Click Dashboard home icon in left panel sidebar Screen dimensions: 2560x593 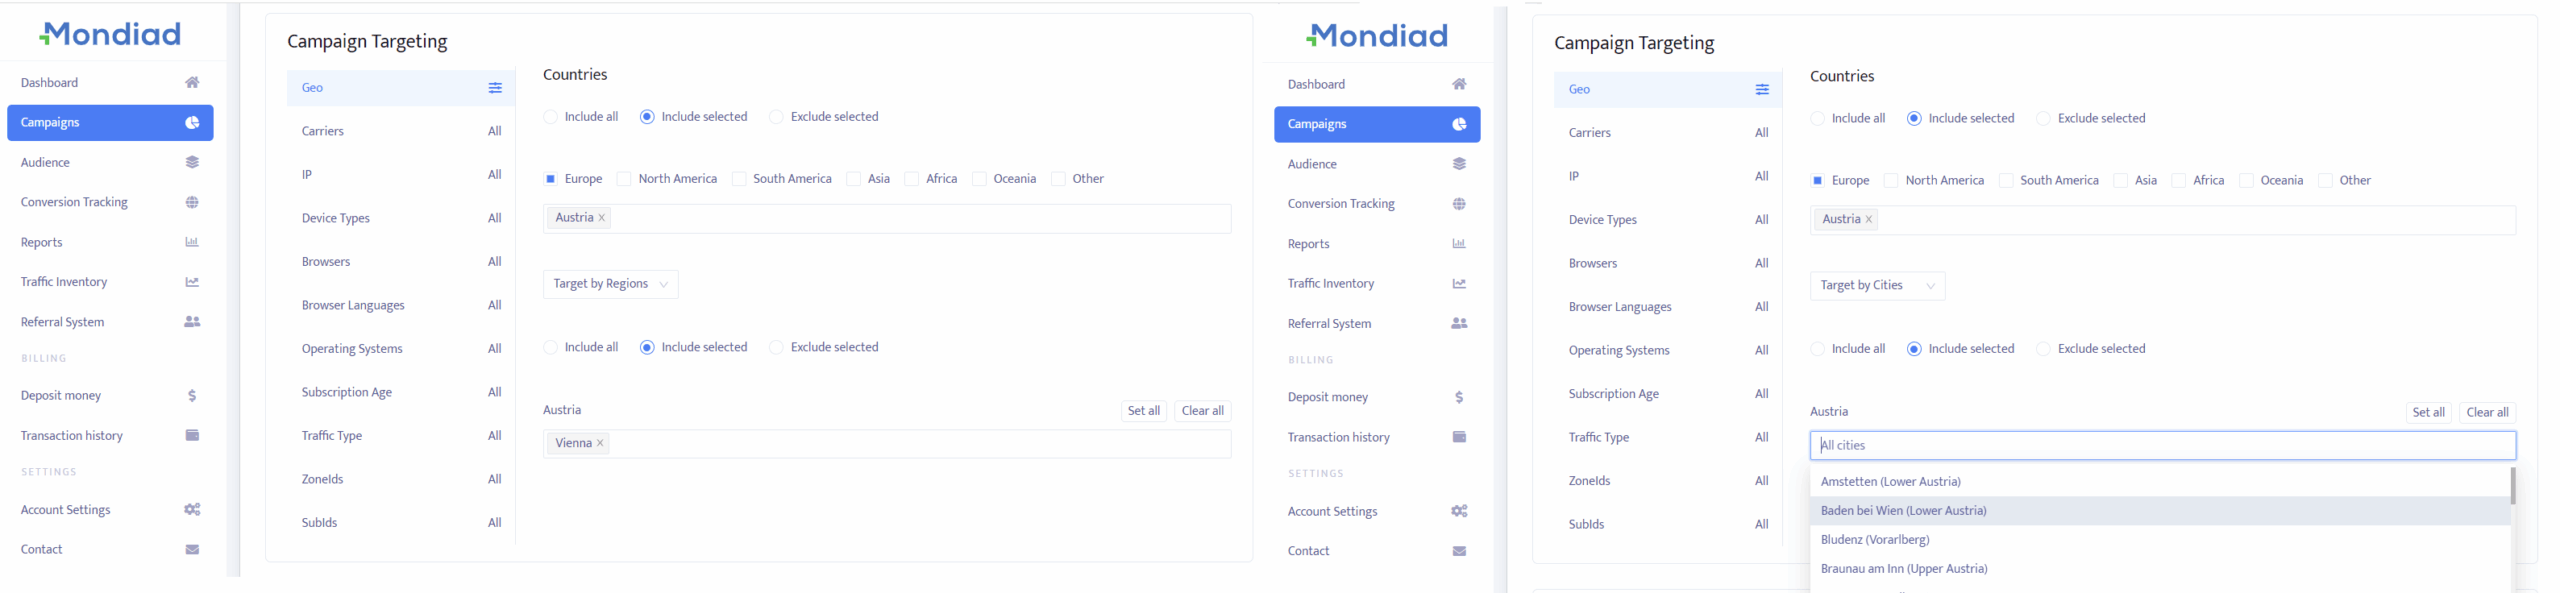(x=192, y=82)
